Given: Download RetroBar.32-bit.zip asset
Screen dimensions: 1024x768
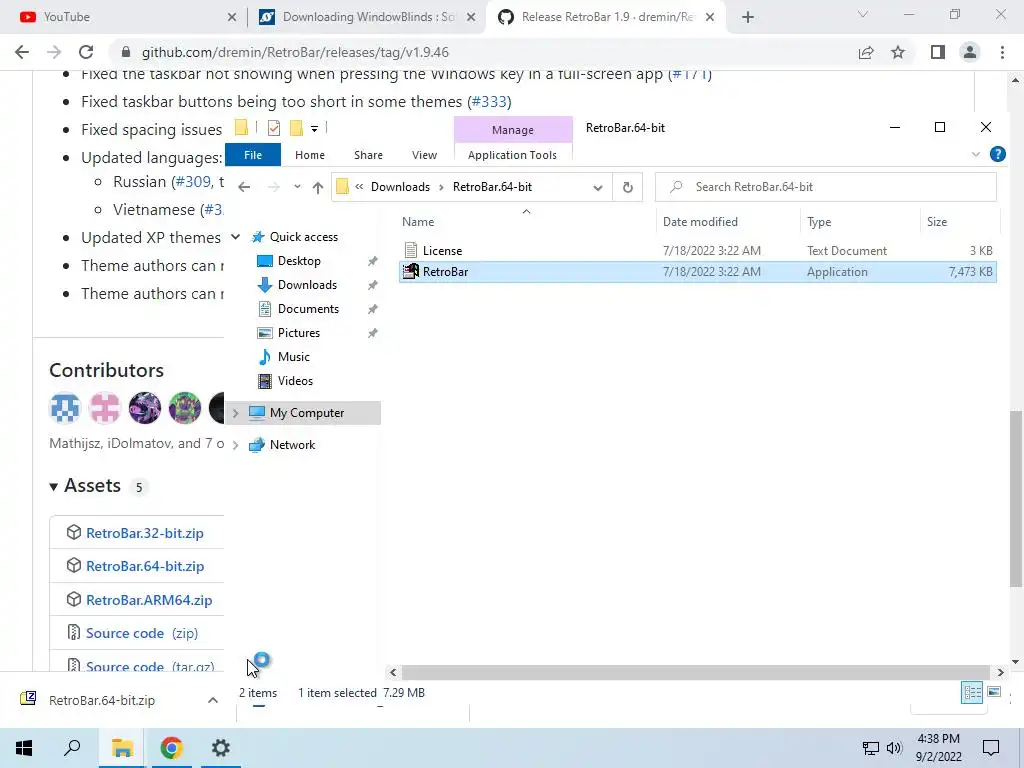Looking at the screenshot, I should pyautogui.click(x=145, y=533).
